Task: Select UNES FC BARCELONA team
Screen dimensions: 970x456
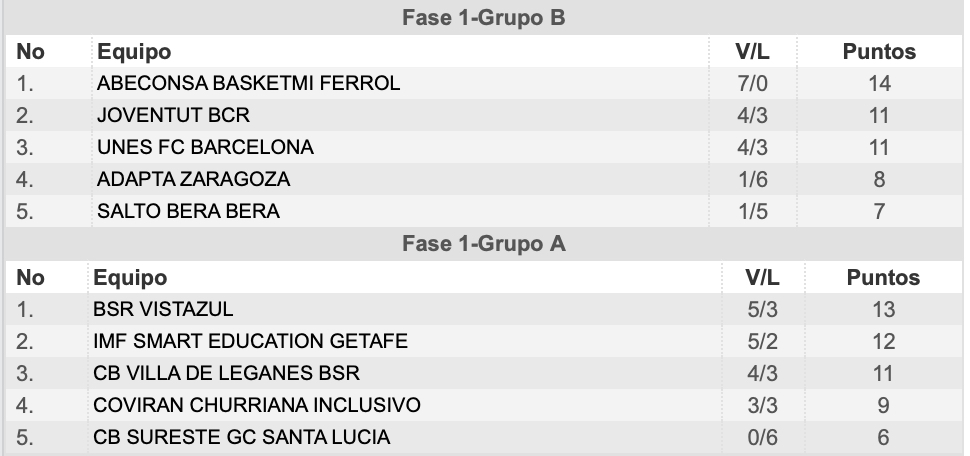Action: (205, 147)
